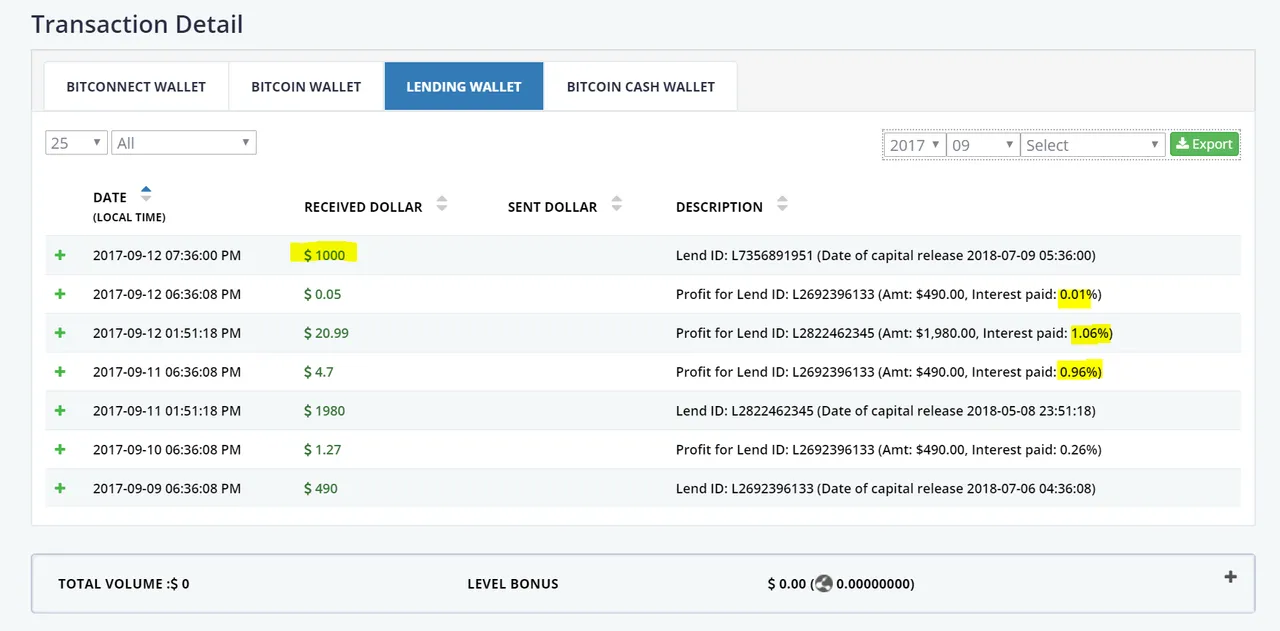Click the $ 0.00 level bonus value

[x=787, y=583]
